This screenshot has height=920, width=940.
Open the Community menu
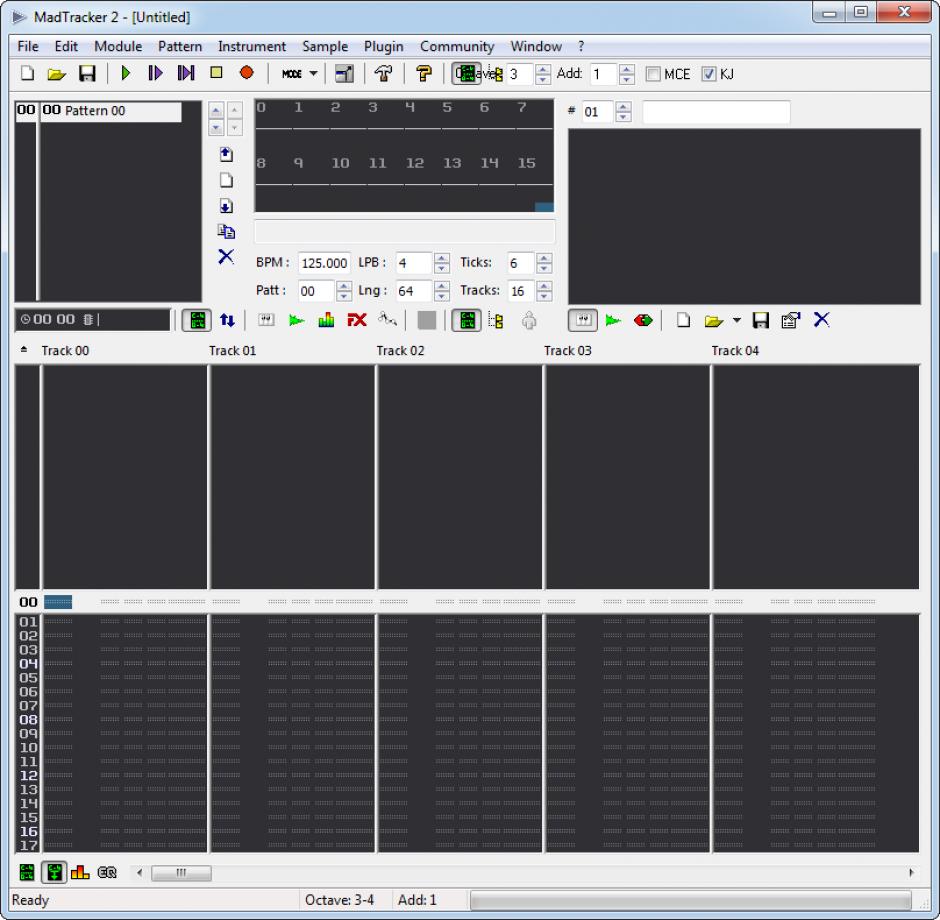457,46
